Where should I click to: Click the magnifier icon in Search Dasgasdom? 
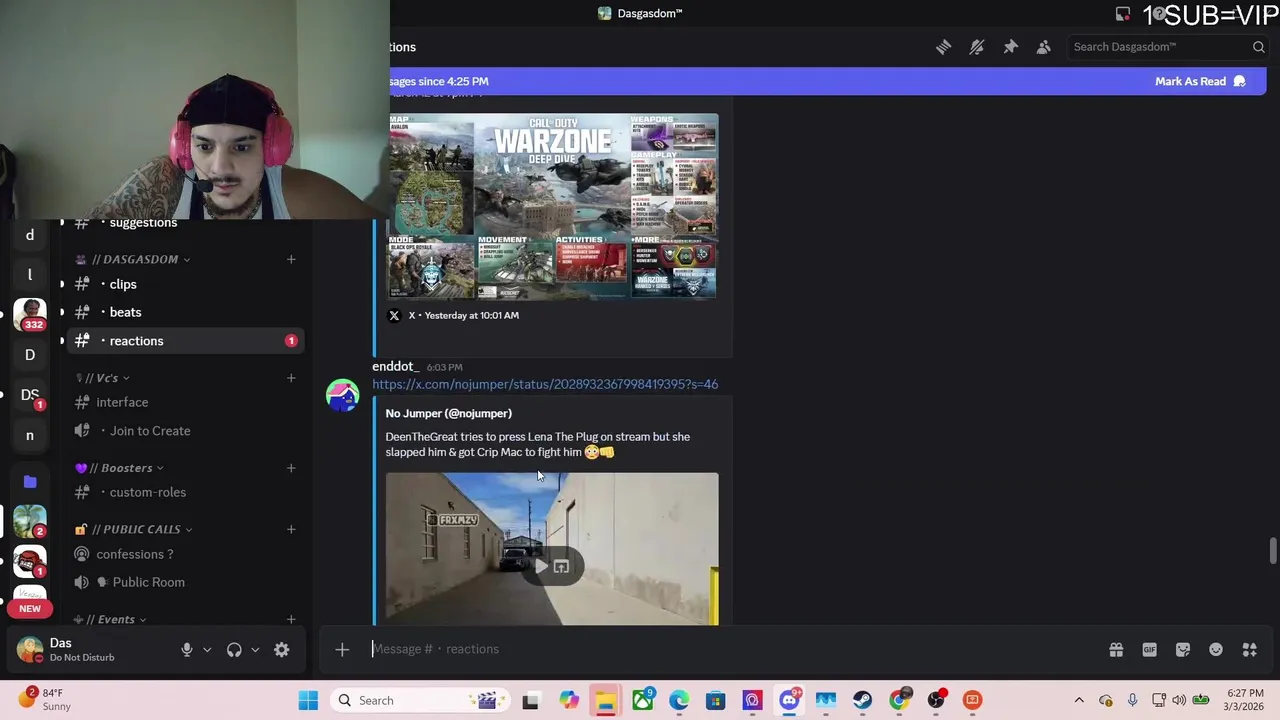point(1259,47)
